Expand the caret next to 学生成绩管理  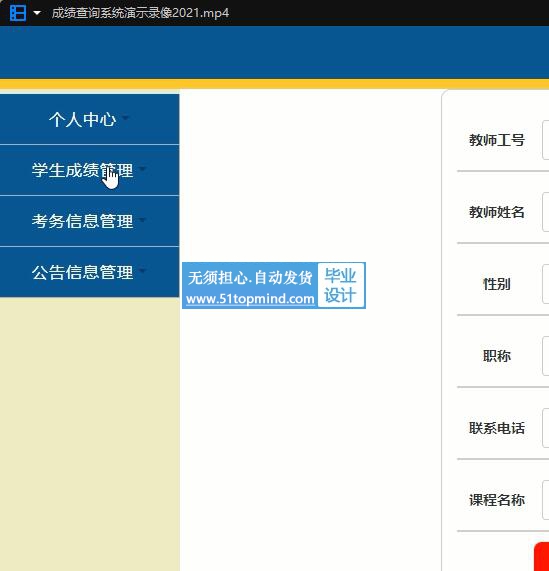click(x=142, y=169)
